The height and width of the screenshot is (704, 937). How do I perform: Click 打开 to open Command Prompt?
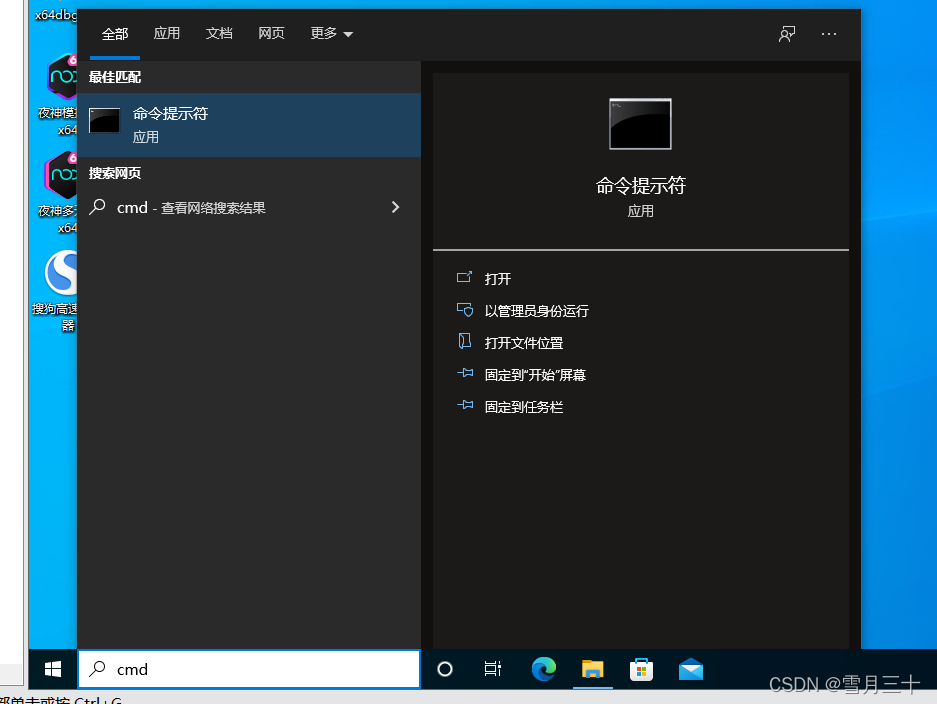tap(497, 278)
